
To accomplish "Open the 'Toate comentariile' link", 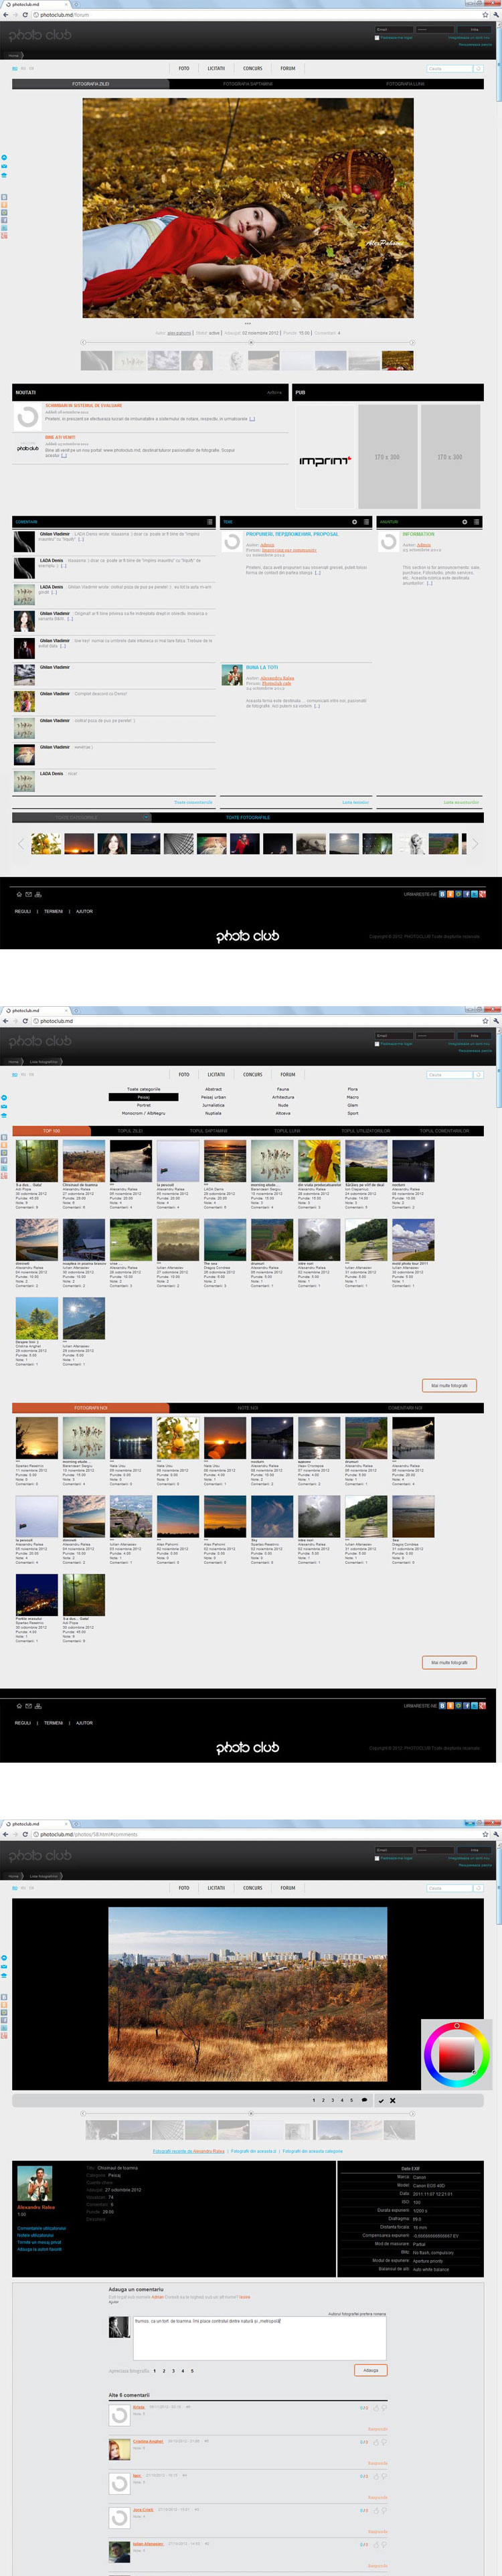I will point(193,802).
